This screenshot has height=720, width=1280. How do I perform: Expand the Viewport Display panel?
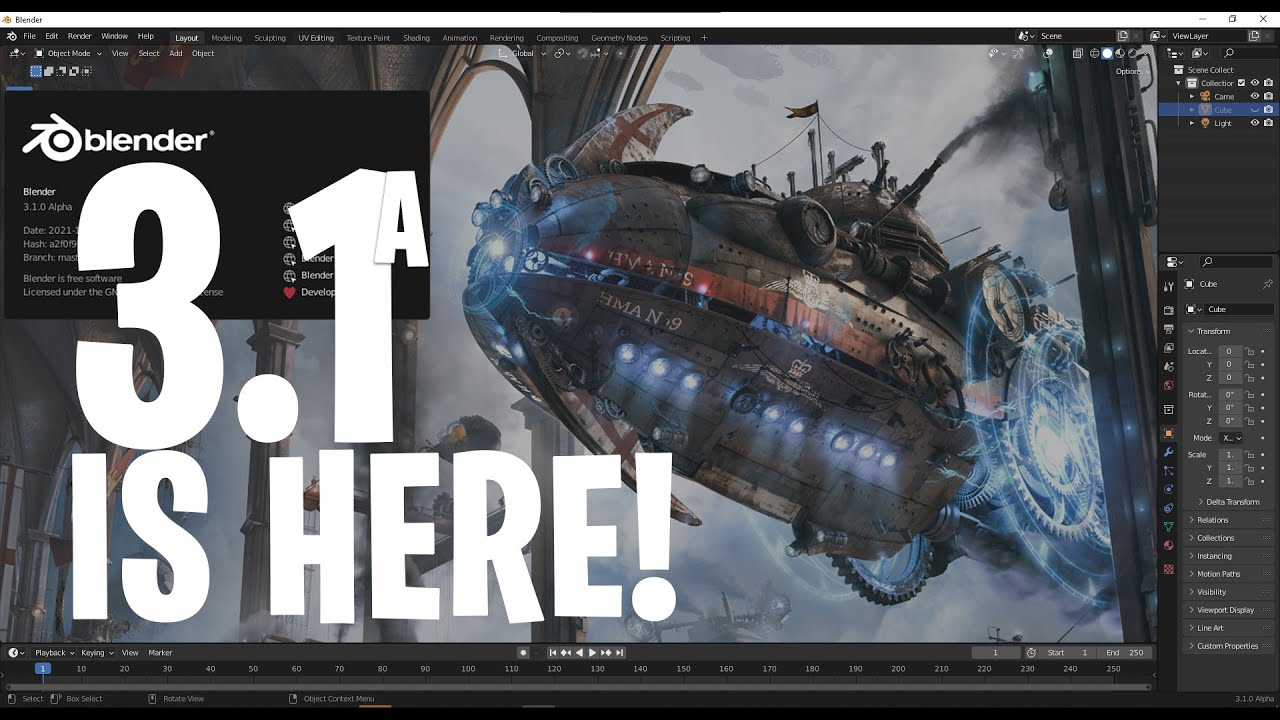(x=1225, y=610)
